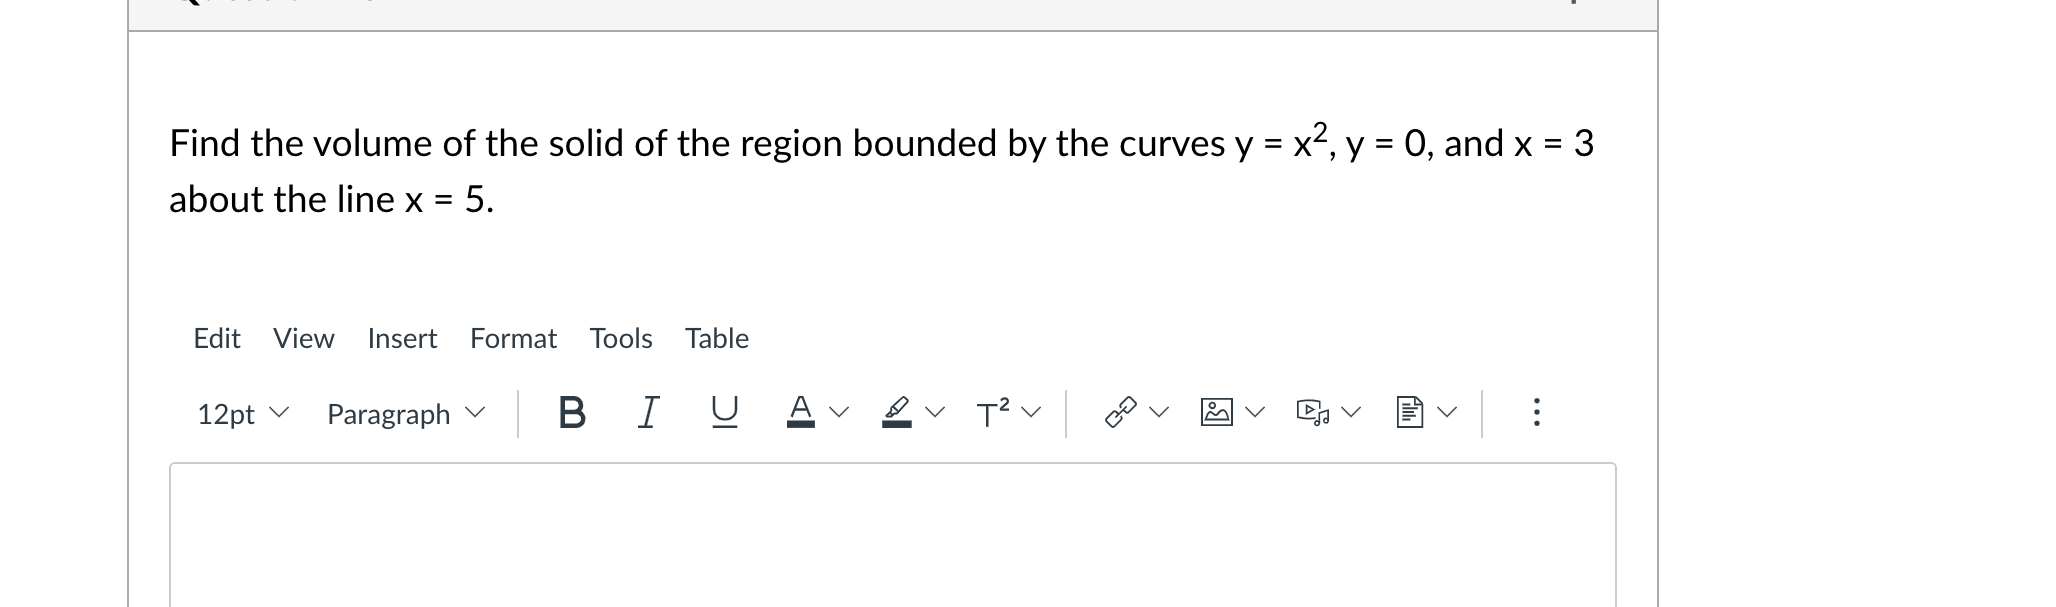This screenshot has width=2056, height=607.
Task: Open the Table menu
Action: [716, 339]
